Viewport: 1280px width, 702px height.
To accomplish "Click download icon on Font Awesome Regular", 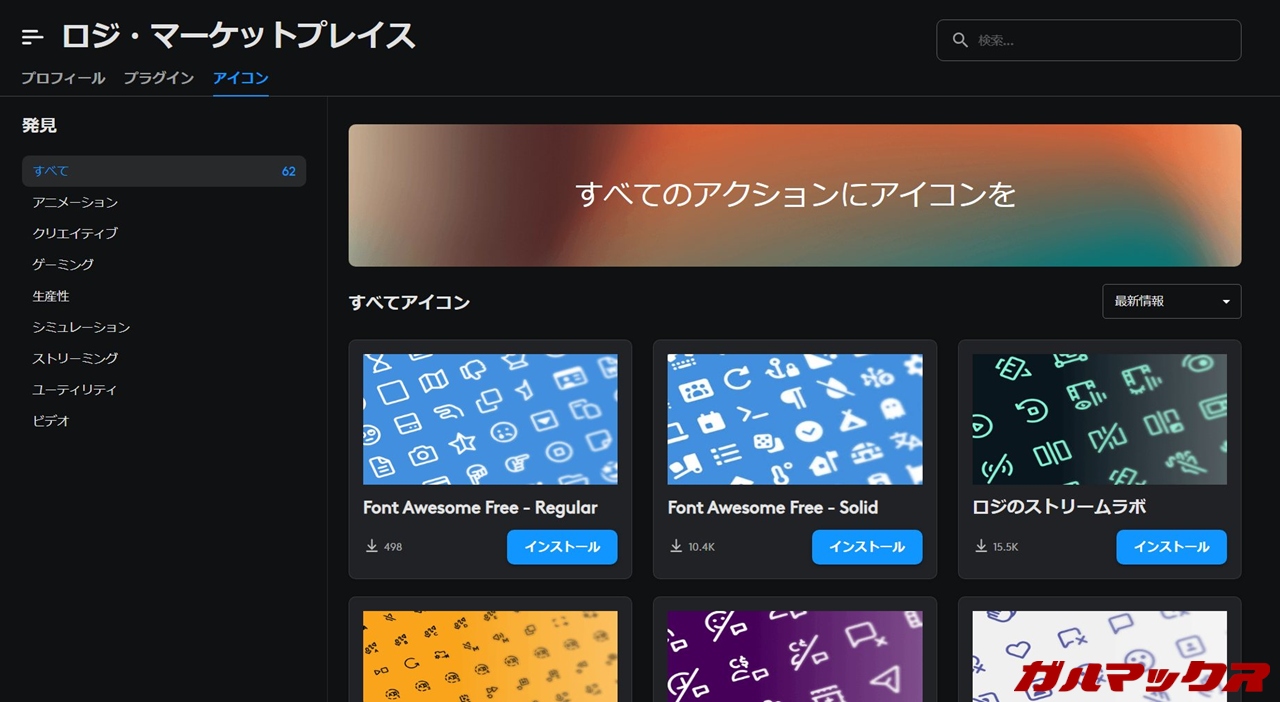I will 372,547.
